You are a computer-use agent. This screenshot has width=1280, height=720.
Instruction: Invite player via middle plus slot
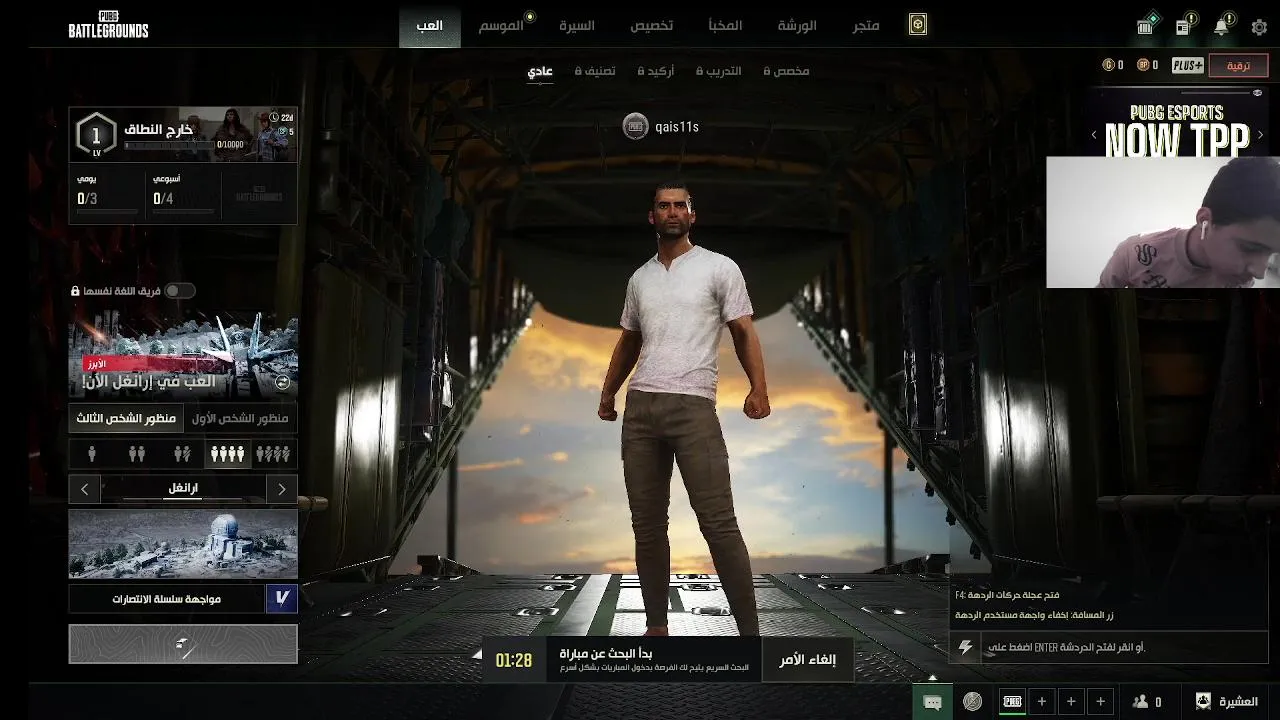click(x=1071, y=702)
